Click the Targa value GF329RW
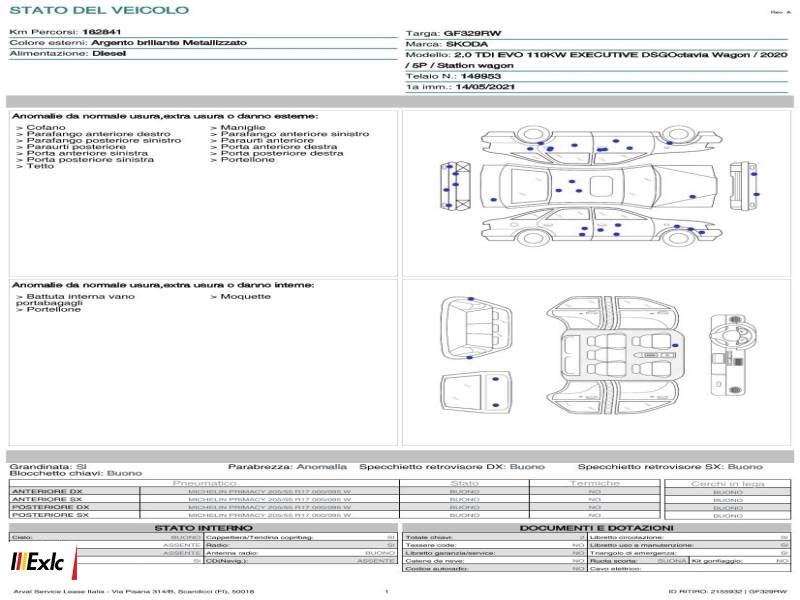The width and height of the screenshot is (800, 600). coord(472,33)
